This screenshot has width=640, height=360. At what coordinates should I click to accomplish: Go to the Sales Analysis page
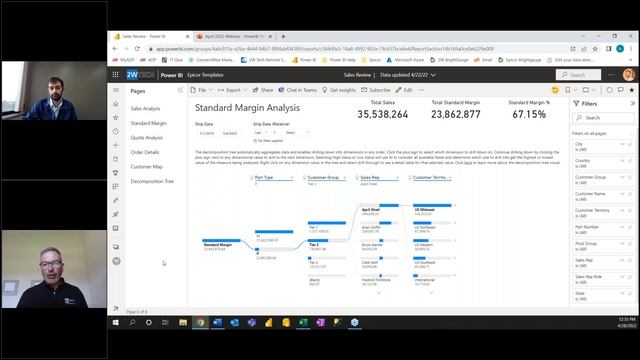click(145, 109)
